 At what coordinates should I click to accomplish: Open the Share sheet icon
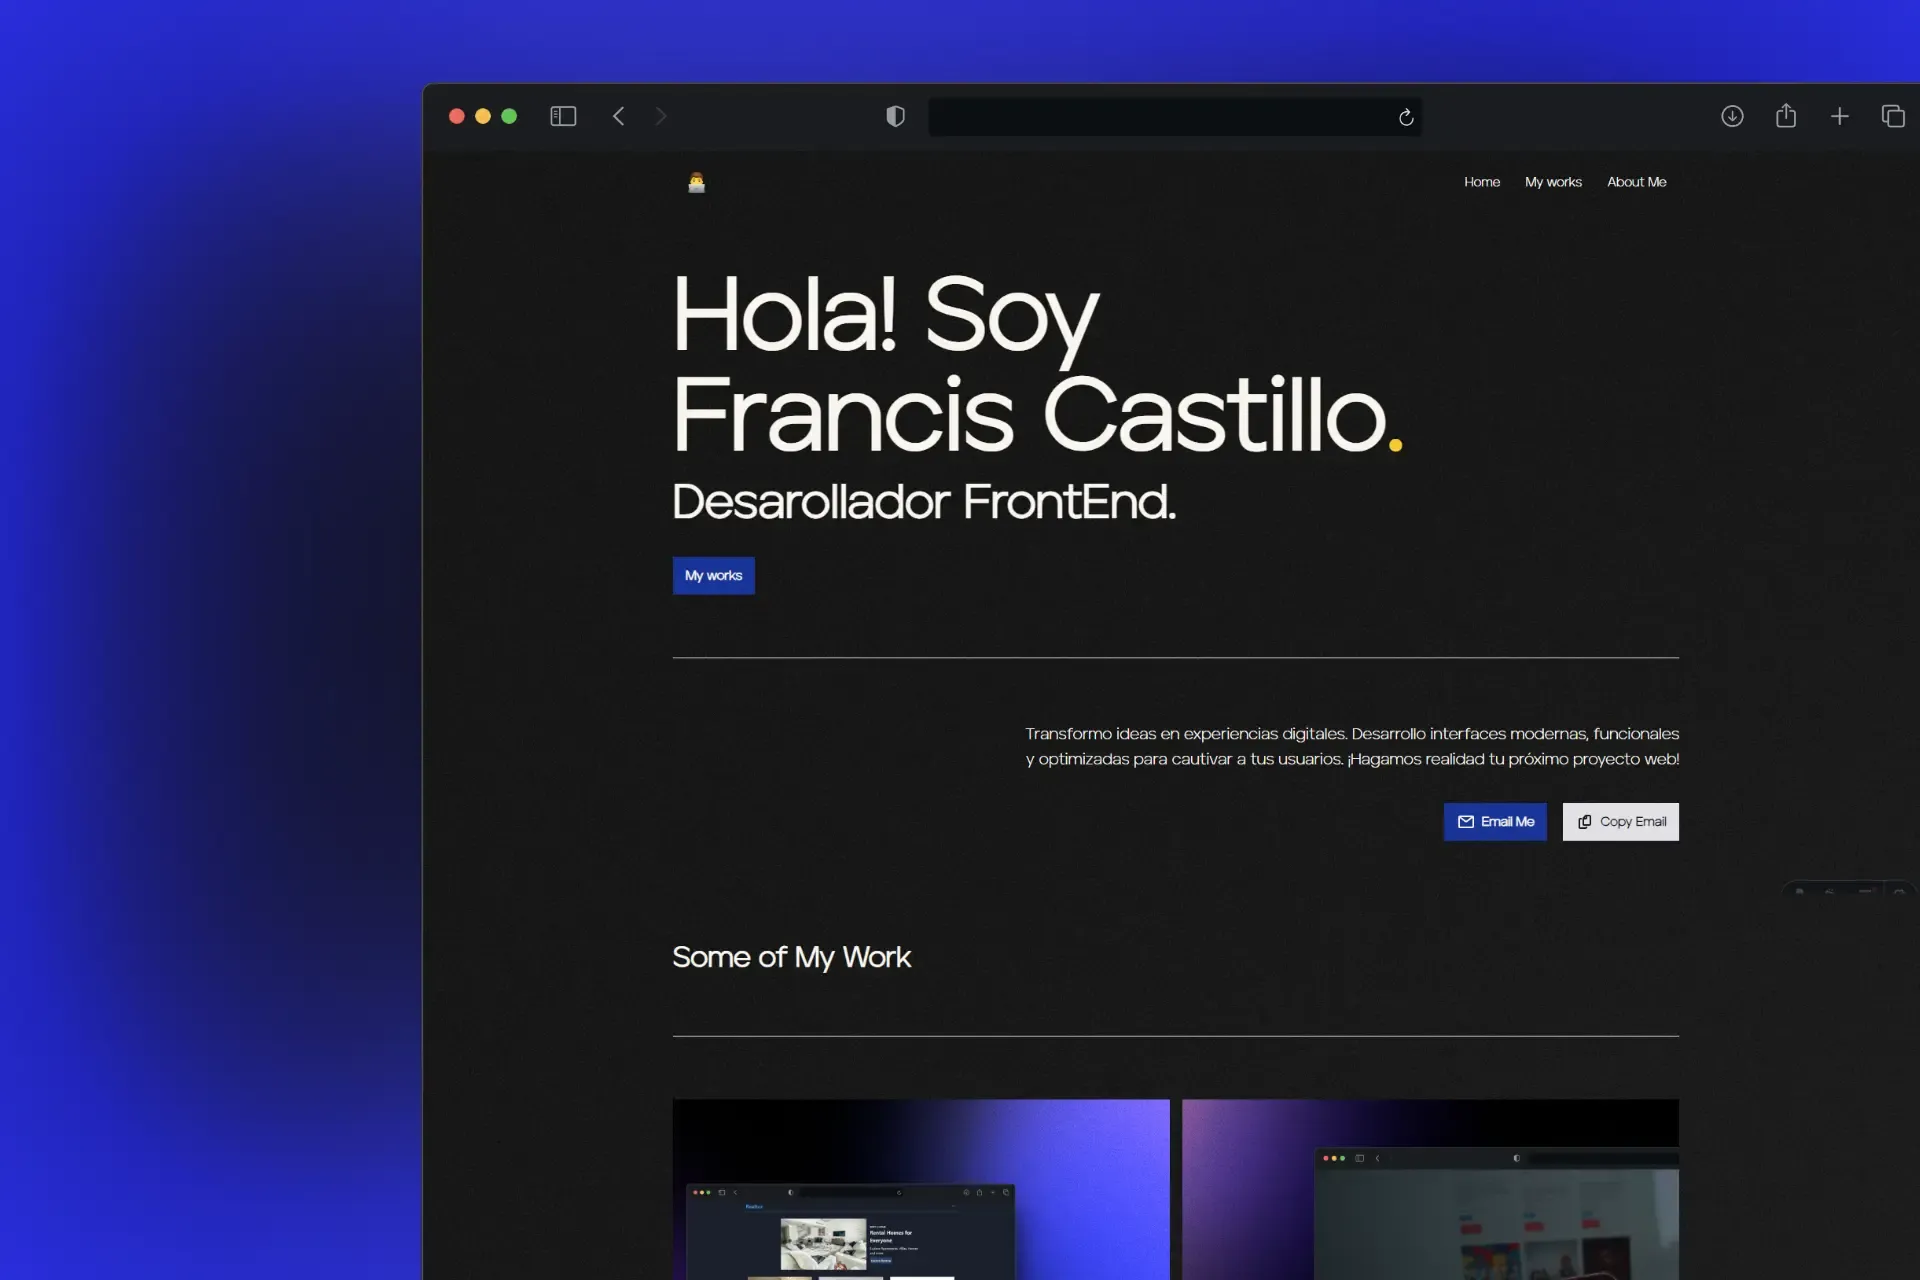pyautogui.click(x=1786, y=115)
